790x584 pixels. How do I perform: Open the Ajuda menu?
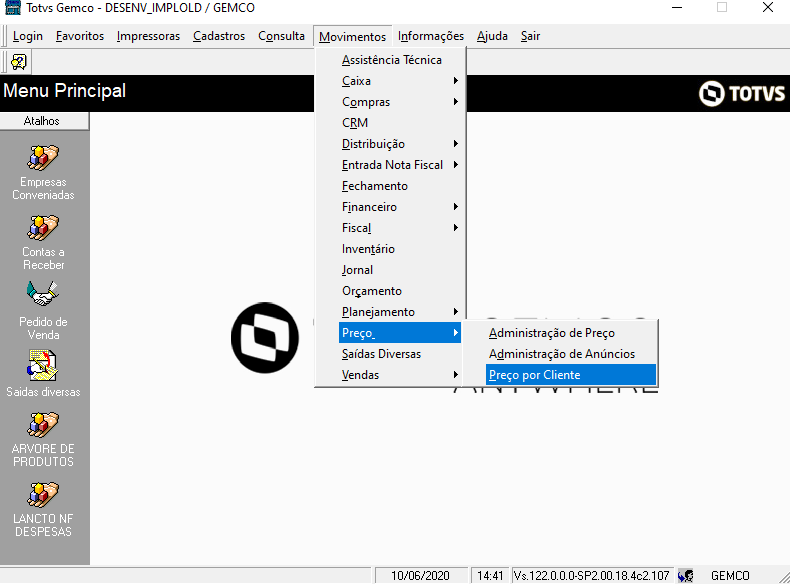[x=492, y=36]
